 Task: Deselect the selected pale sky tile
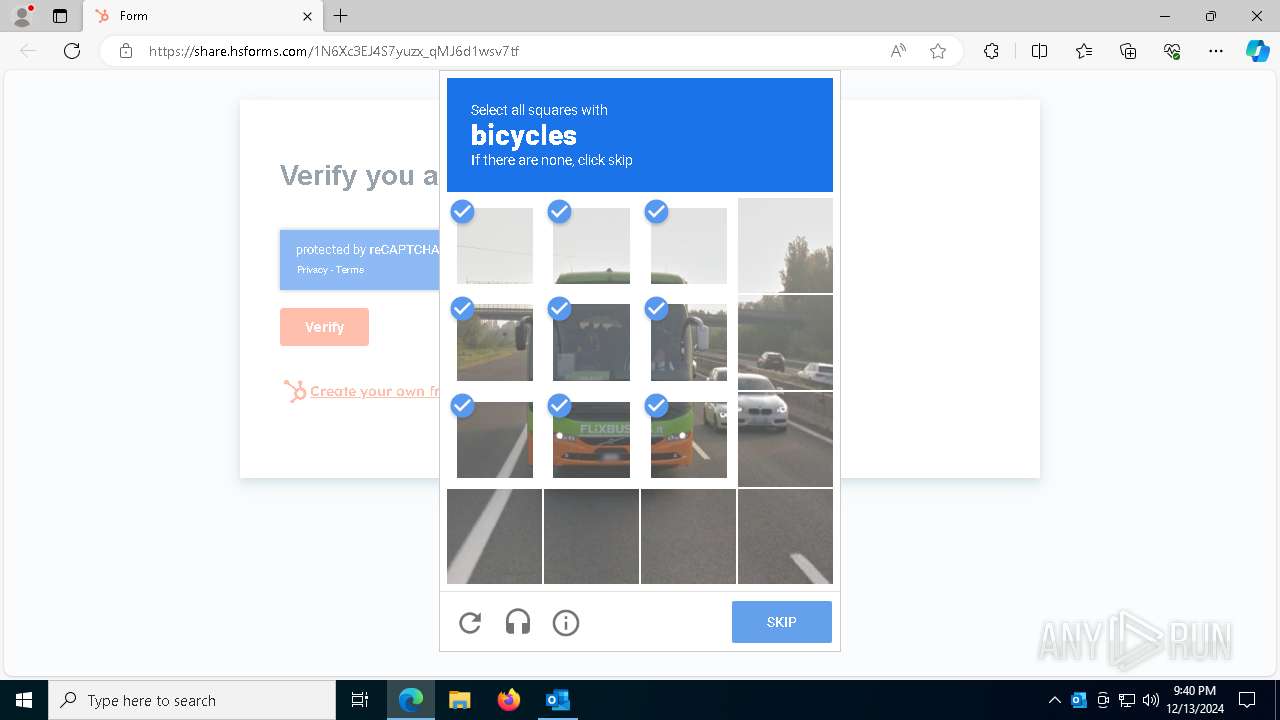pyautogui.click(x=689, y=246)
